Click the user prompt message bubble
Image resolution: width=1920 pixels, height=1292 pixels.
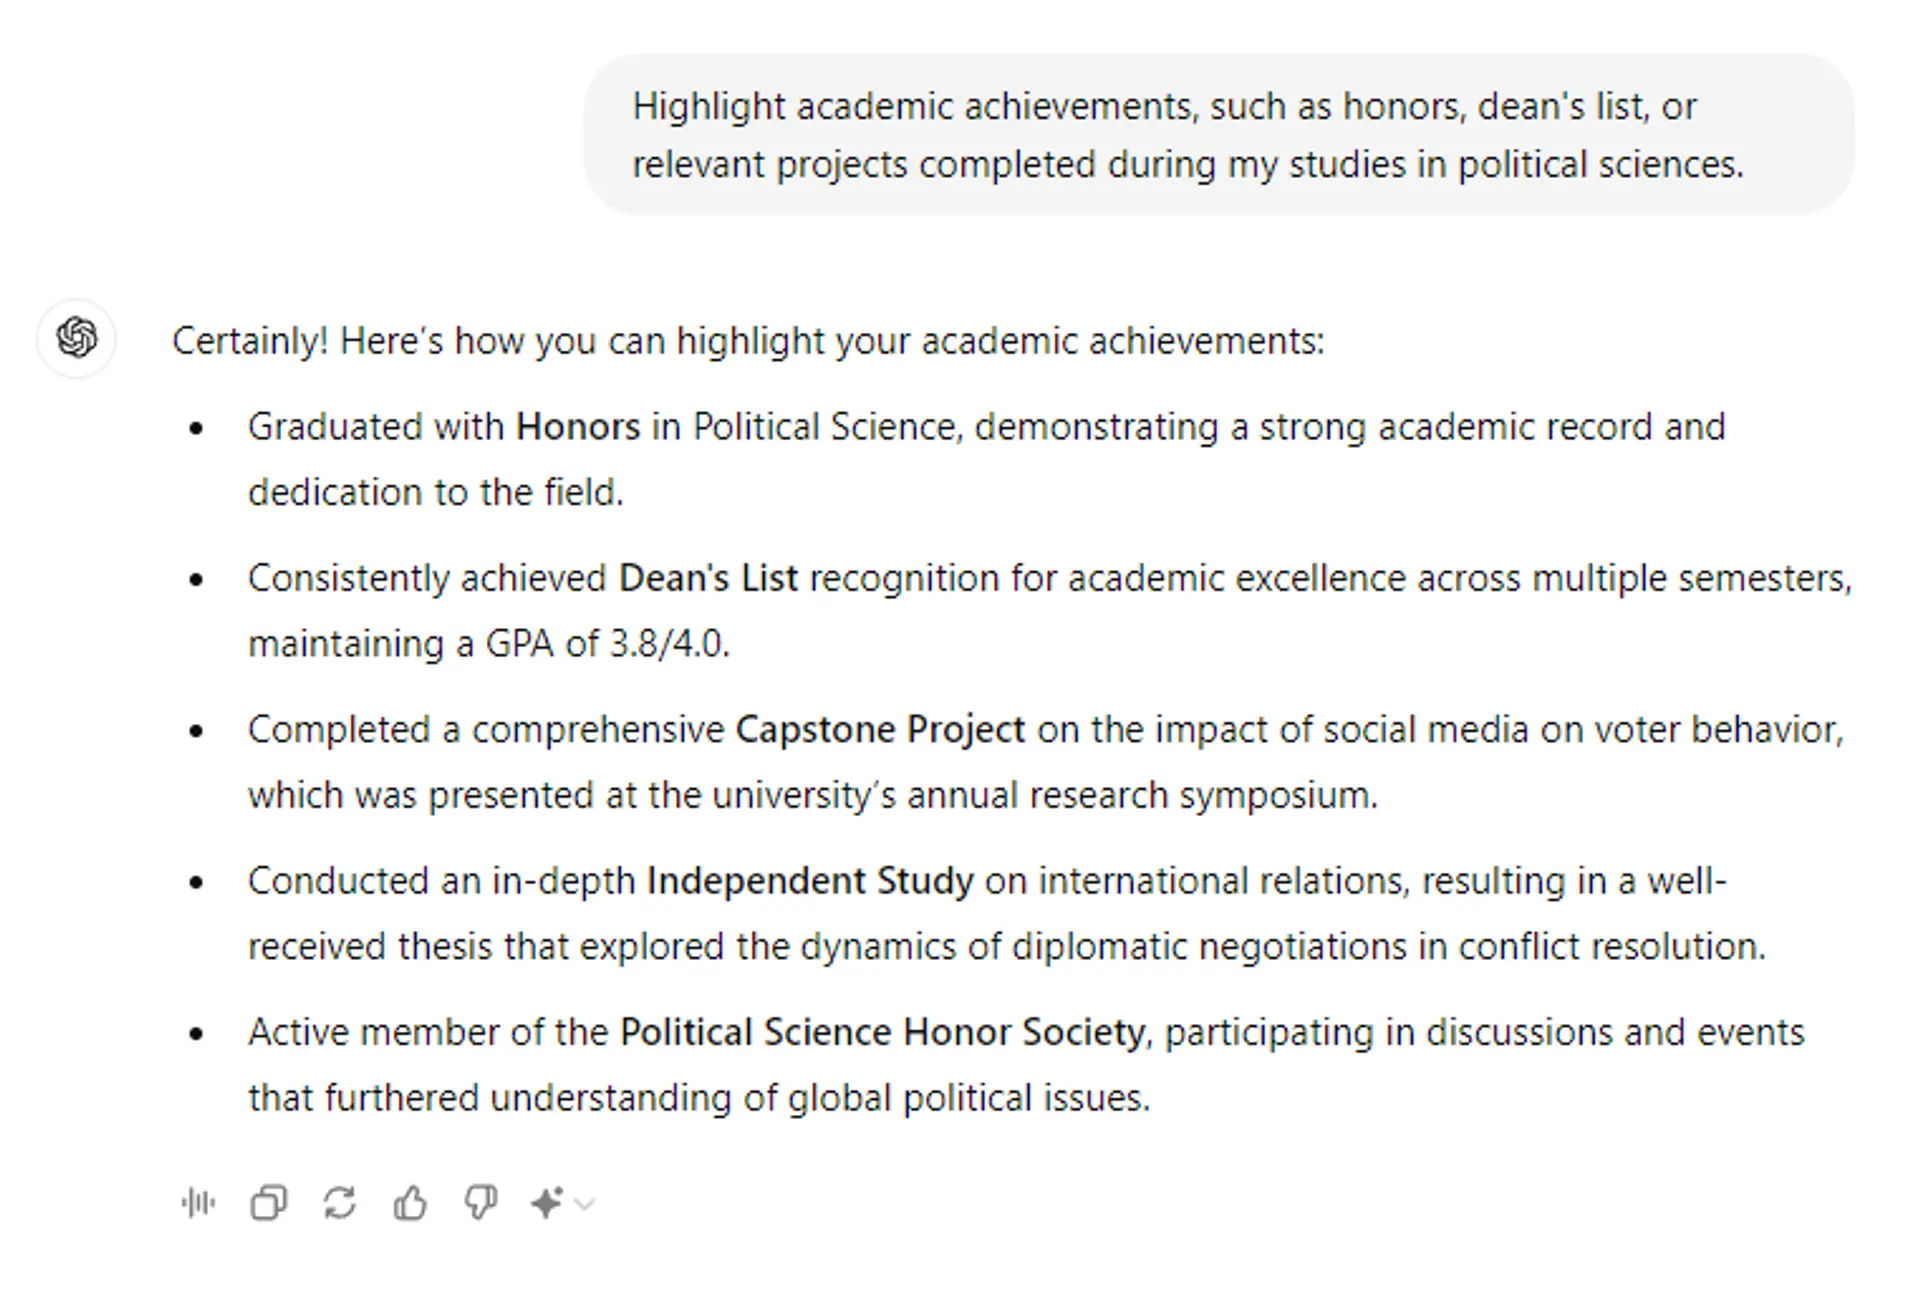(x=1218, y=135)
